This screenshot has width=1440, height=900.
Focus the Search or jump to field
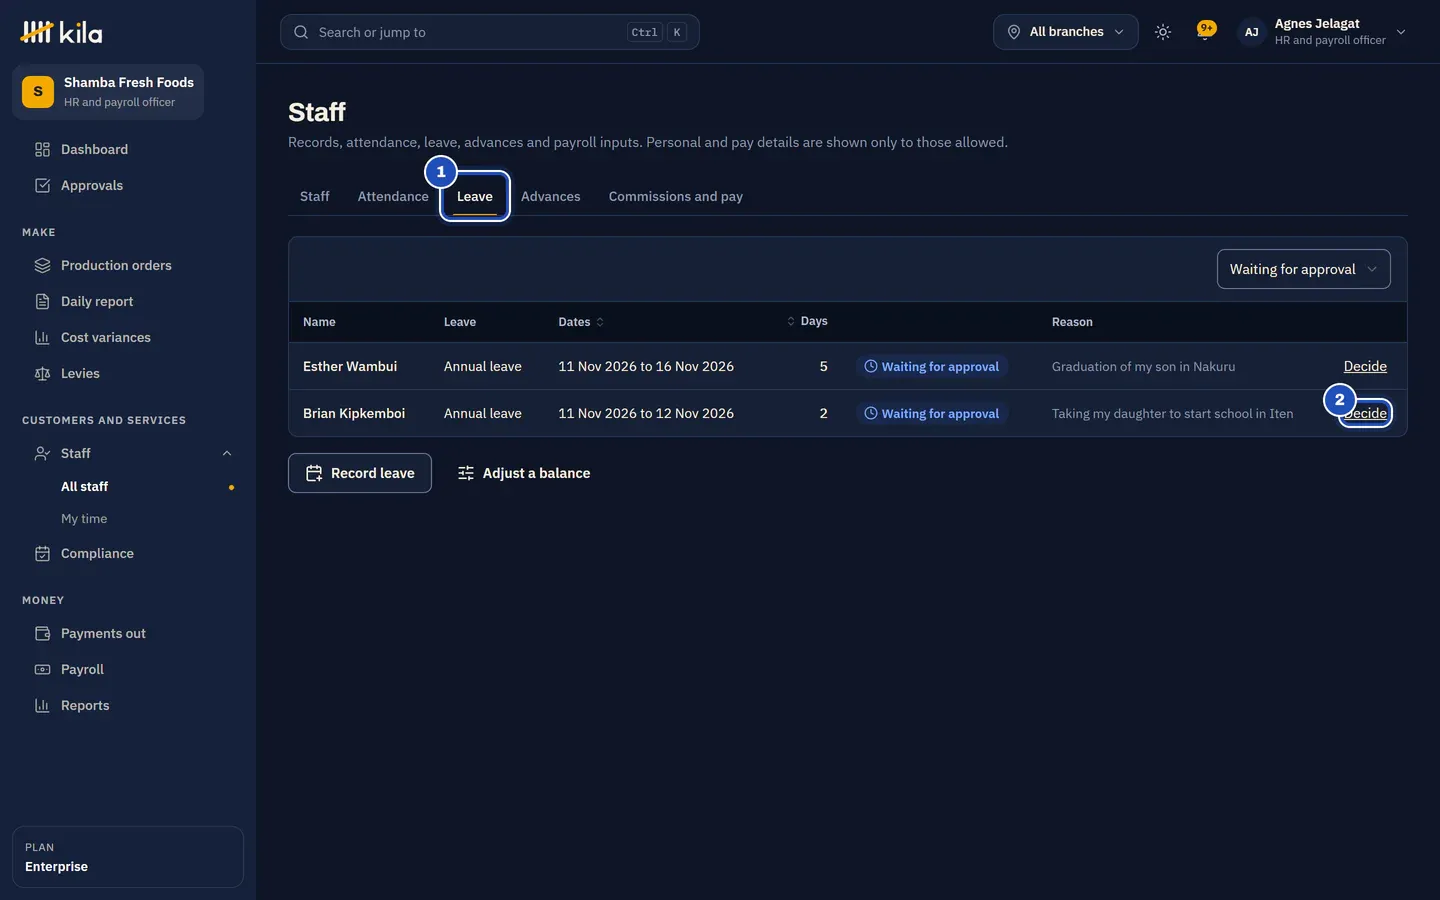coord(489,32)
